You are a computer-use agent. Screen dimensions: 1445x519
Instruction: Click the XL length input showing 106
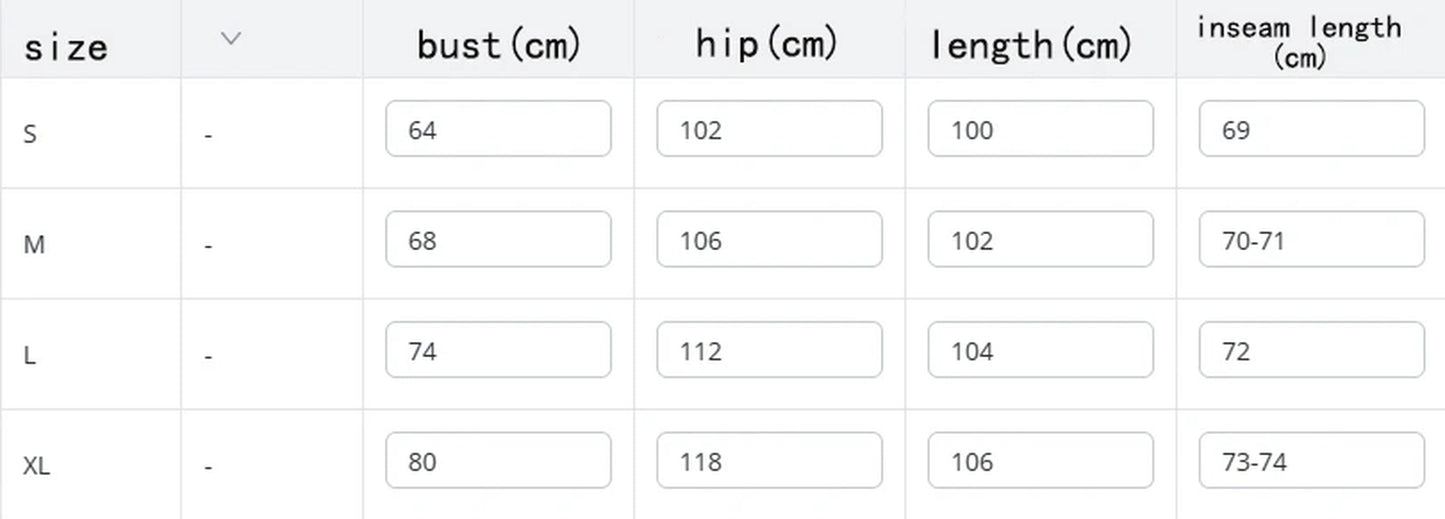tap(1040, 461)
